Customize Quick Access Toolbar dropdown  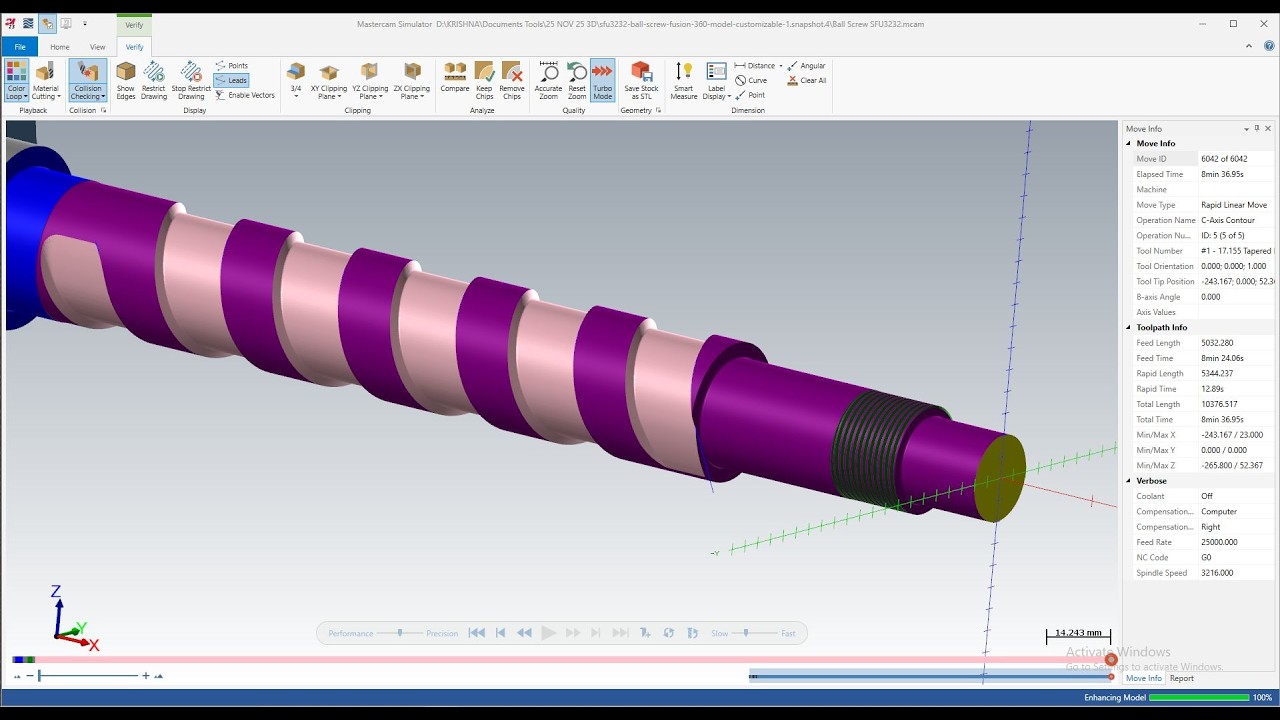coord(85,23)
